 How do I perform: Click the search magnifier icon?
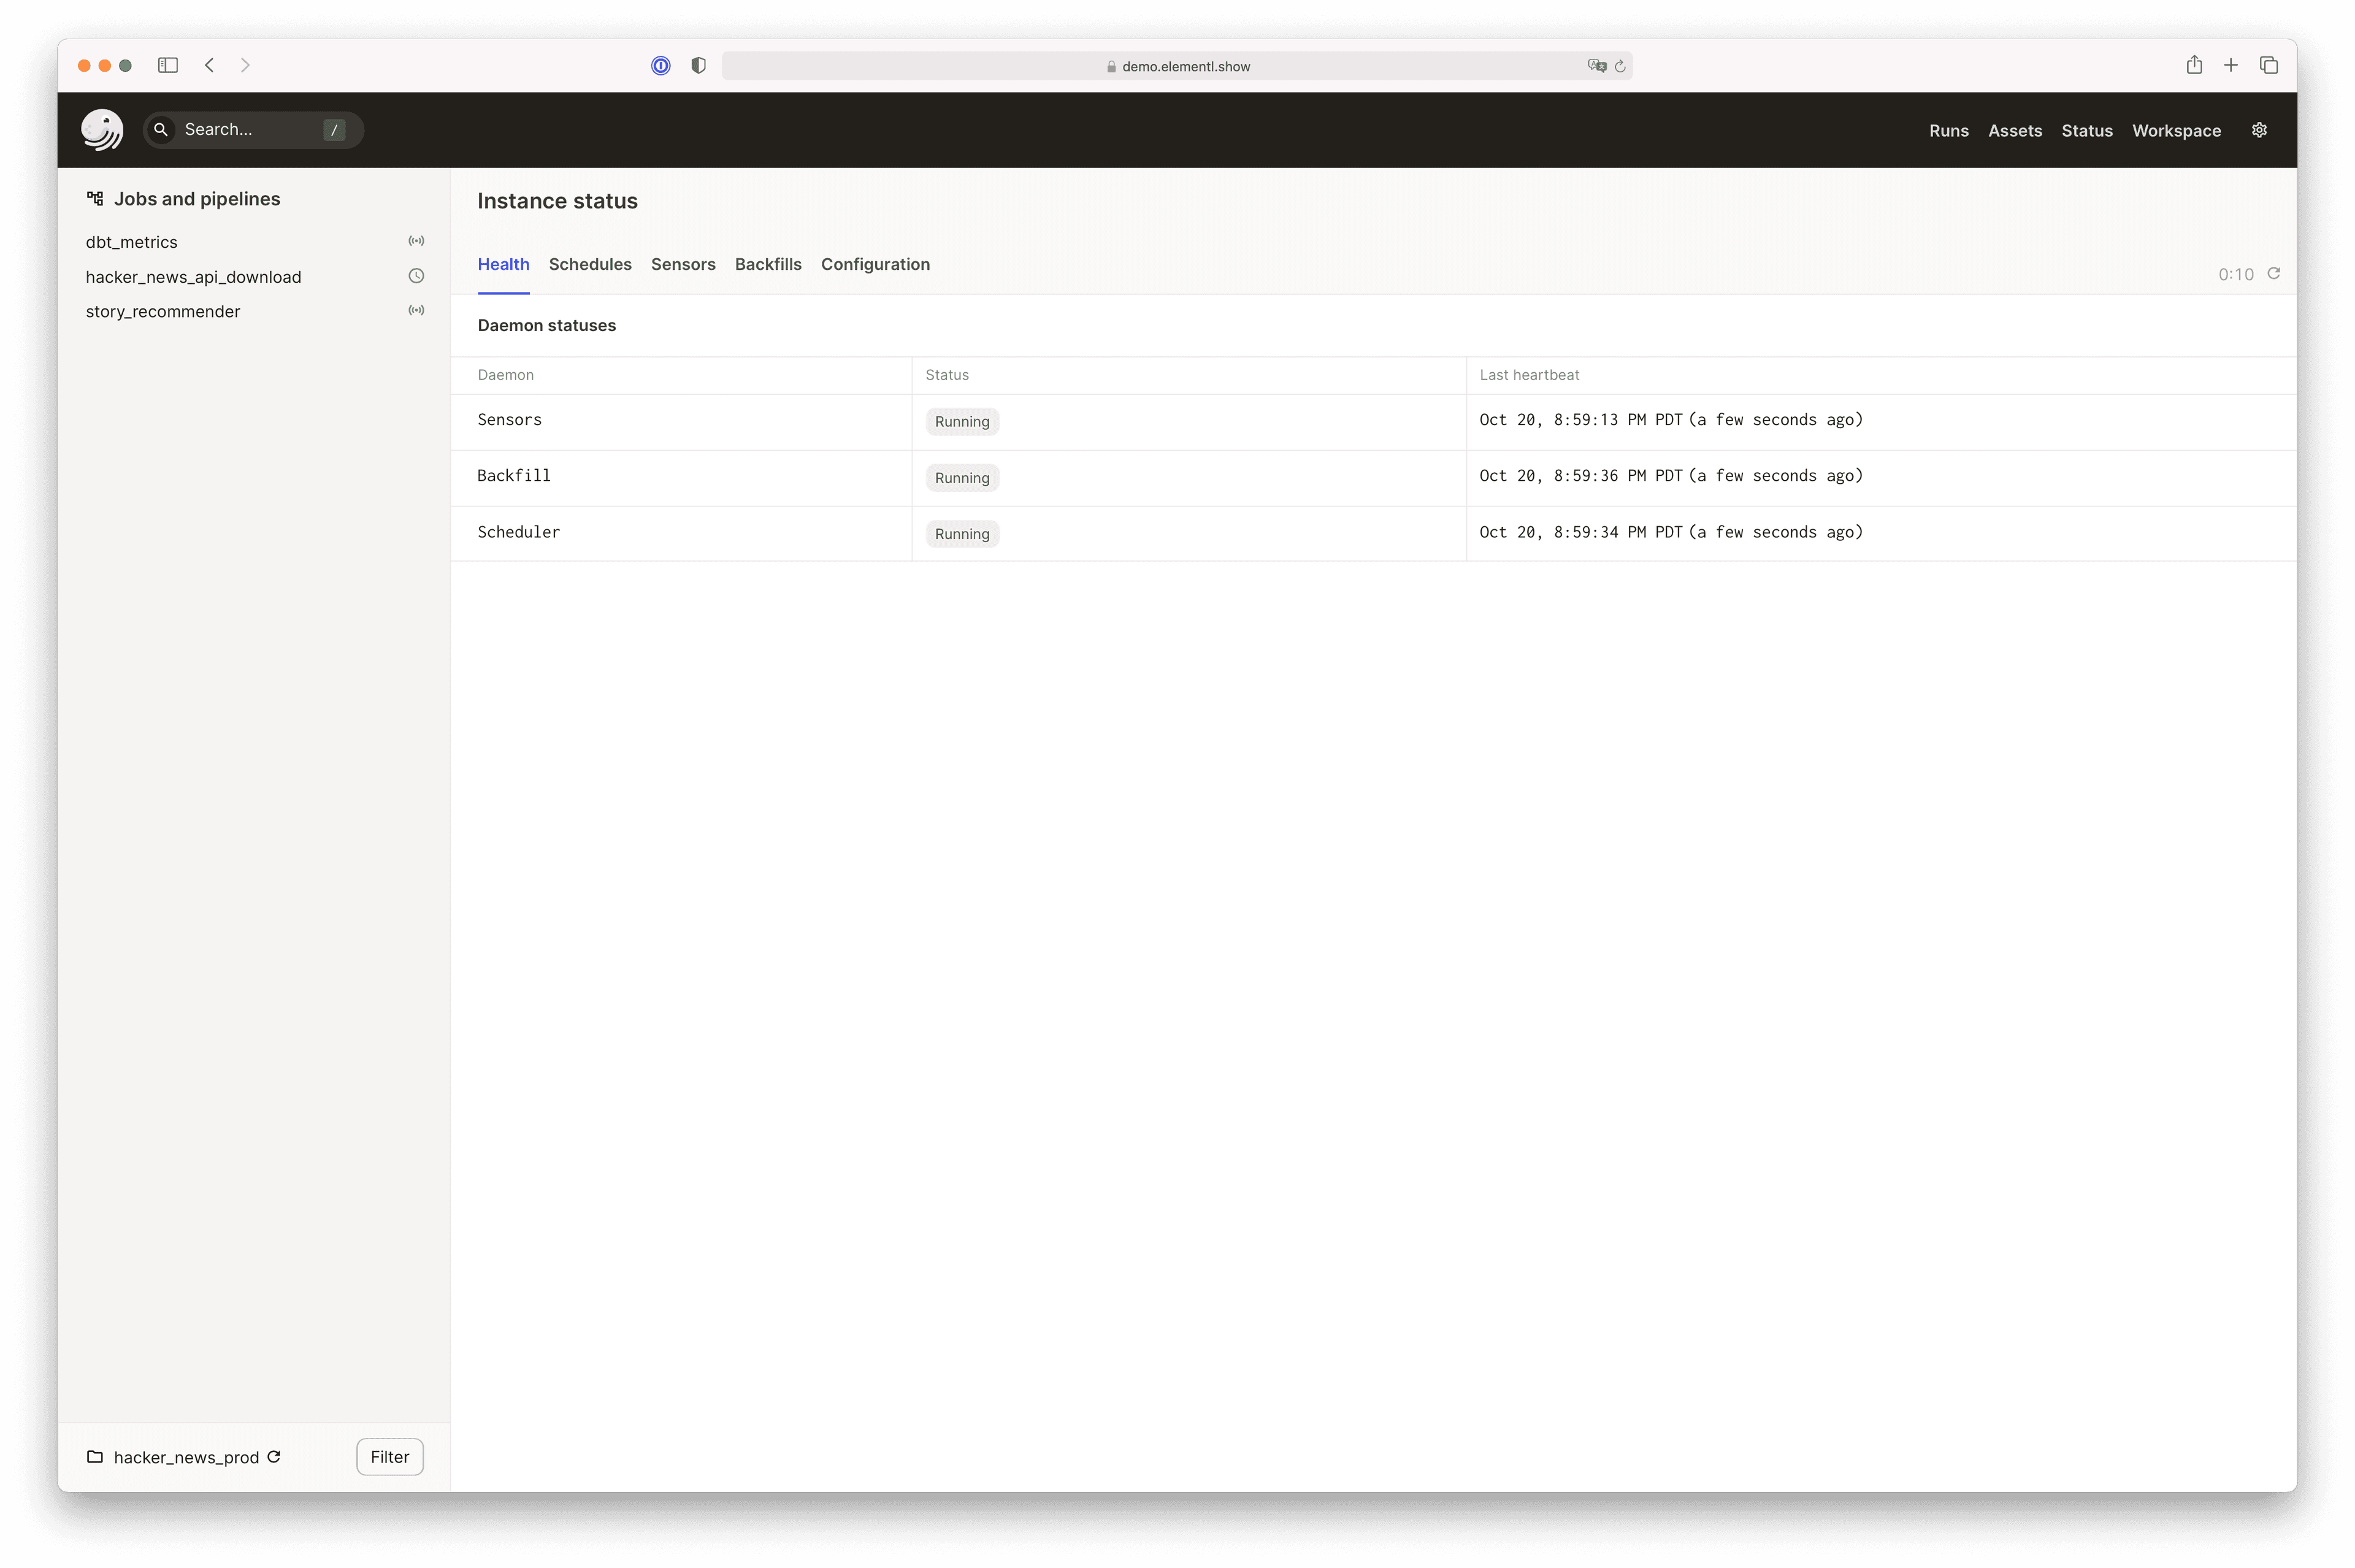coord(160,129)
